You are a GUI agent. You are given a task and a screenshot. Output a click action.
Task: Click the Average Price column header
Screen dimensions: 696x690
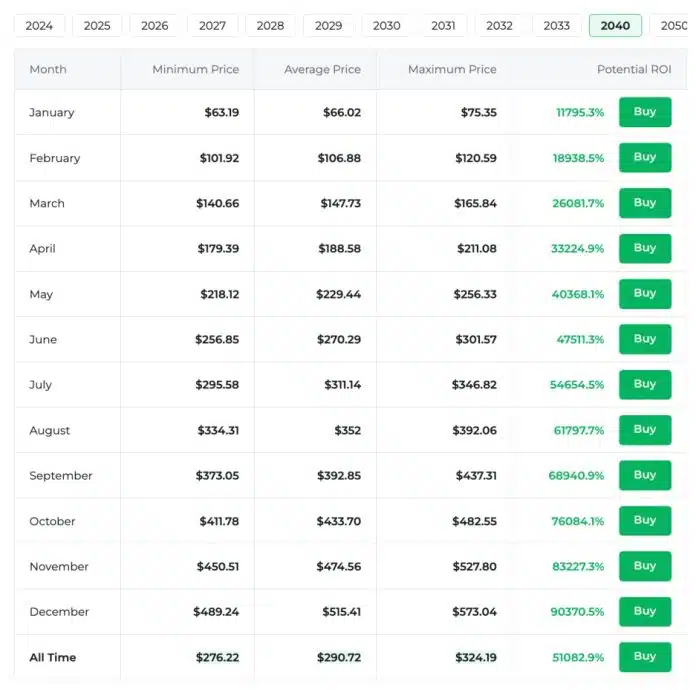coord(322,70)
